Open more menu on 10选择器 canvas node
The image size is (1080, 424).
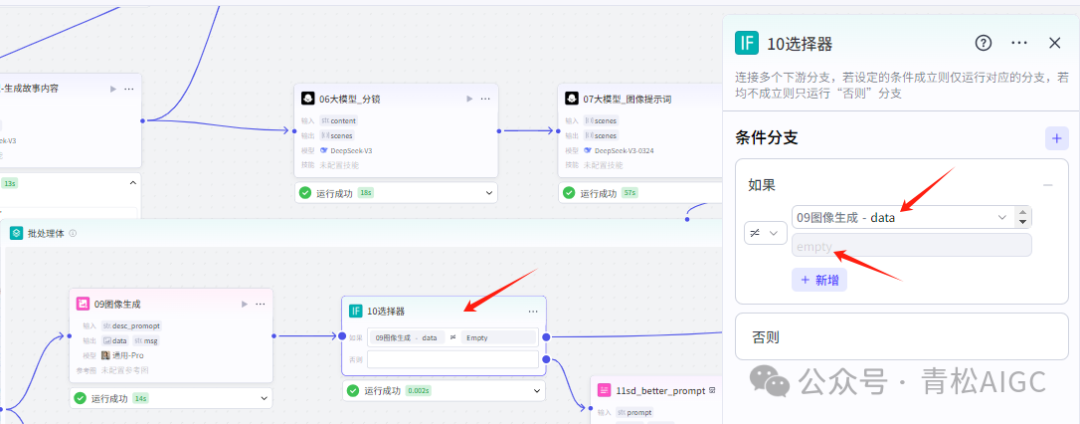[x=533, y=311]
